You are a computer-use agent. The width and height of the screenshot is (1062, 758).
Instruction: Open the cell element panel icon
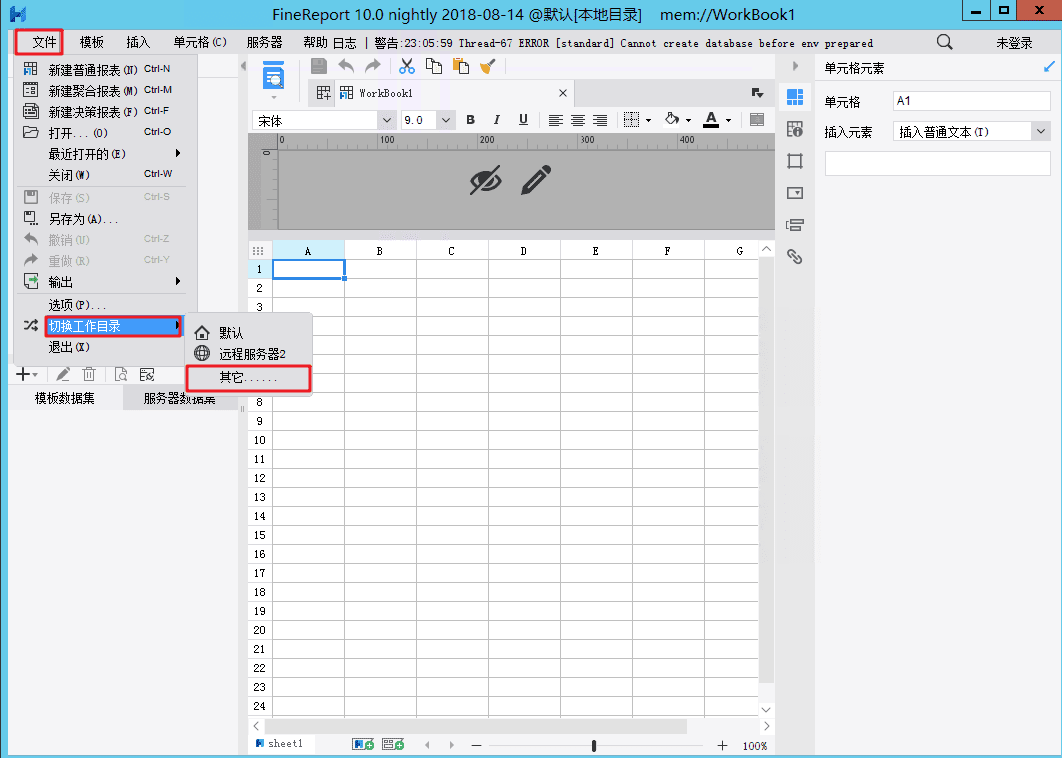click(x=795, y=97)
